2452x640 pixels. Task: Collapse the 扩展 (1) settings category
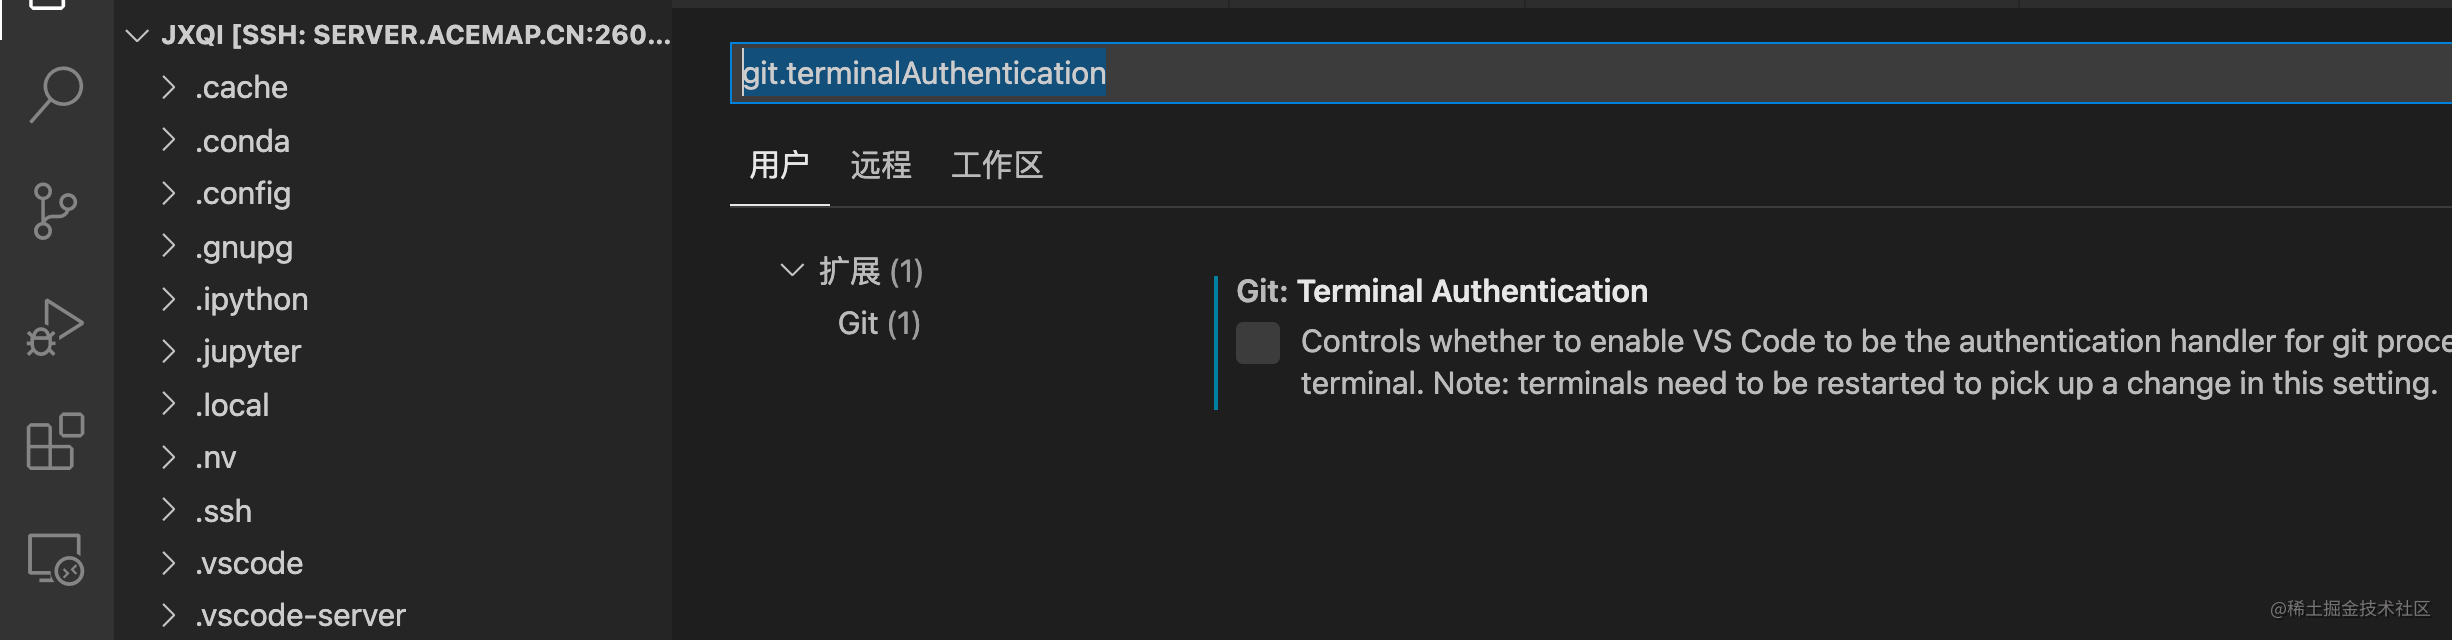[x=790, y=270]
